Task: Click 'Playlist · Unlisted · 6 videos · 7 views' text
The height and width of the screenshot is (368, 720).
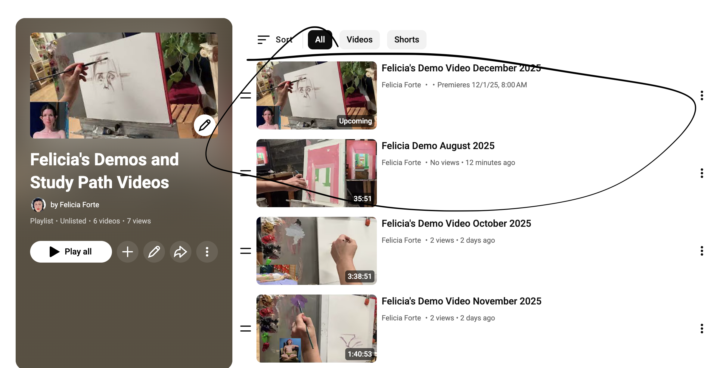Action: [90, 221]
